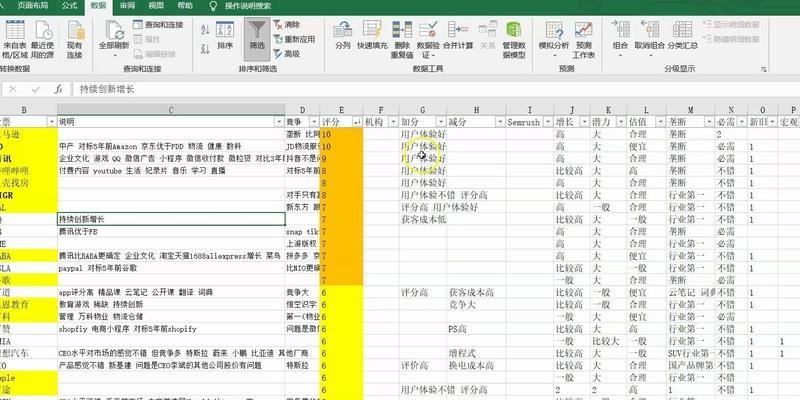Open the 垄断 column filter dropdown

709,122
